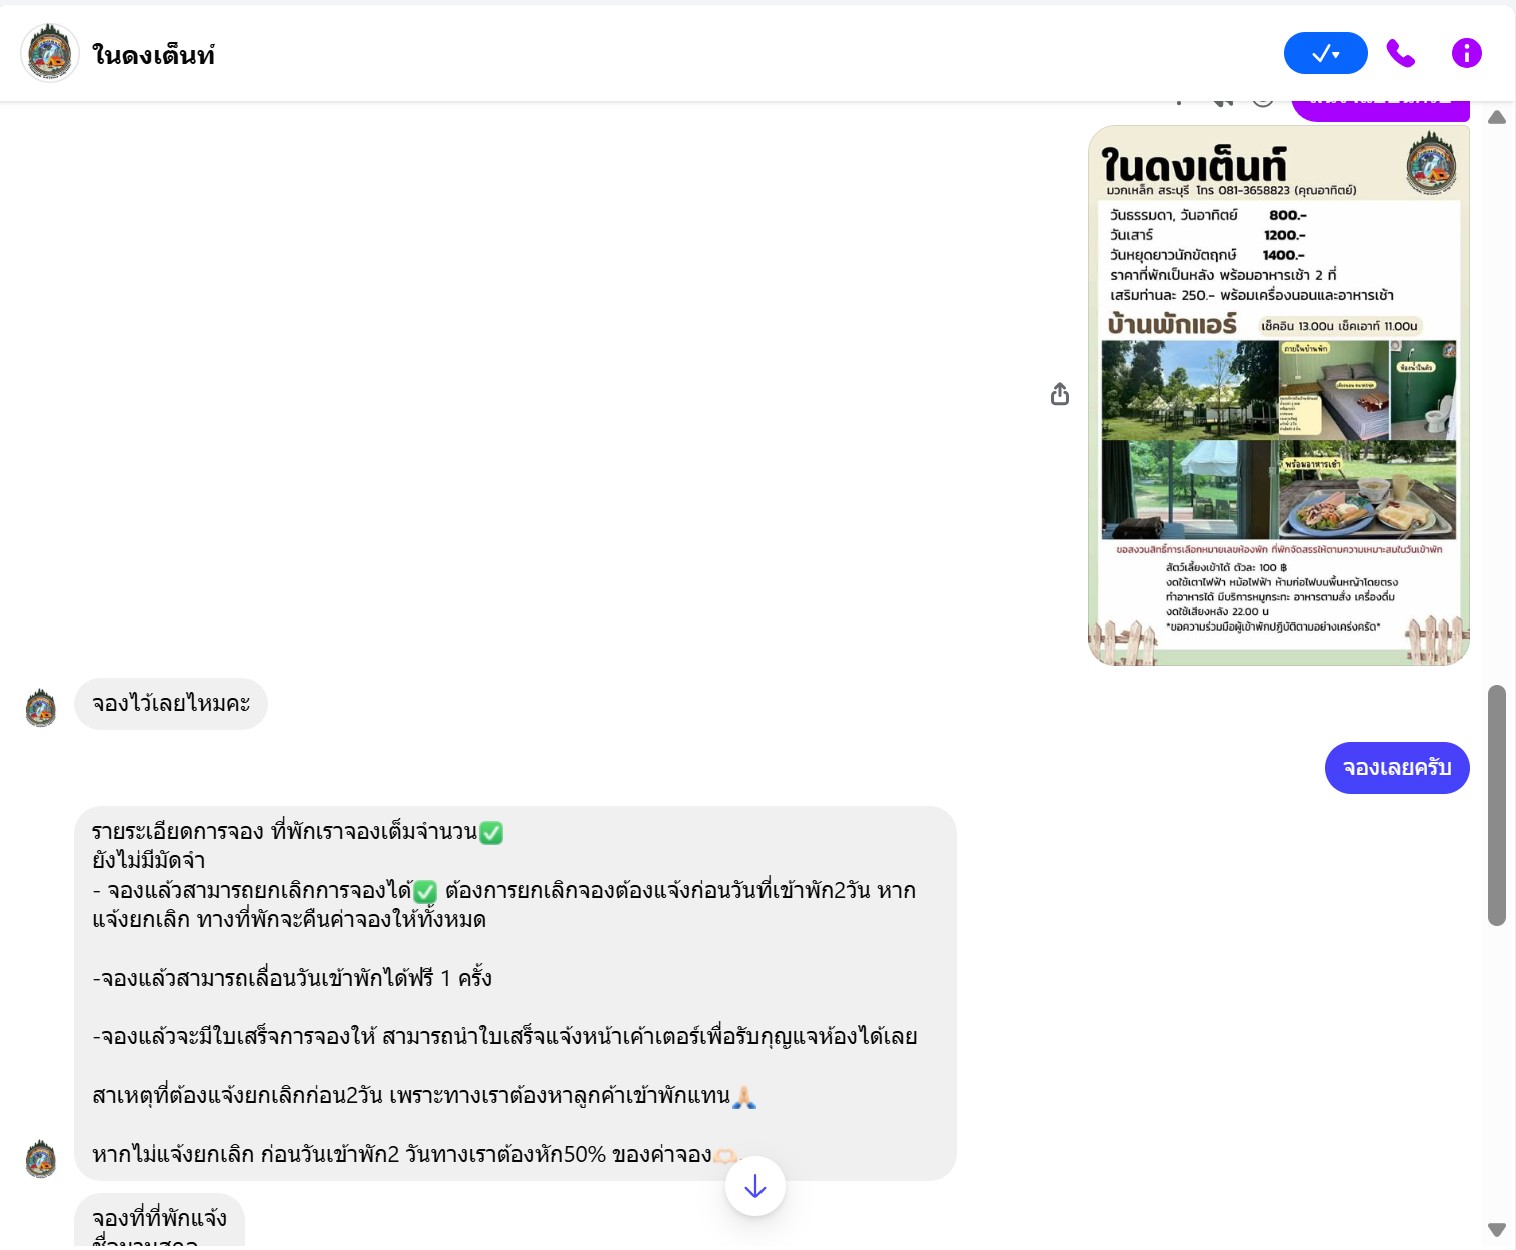The image size is (1516, 1250).
Task: Select the message จองที่ที่พักแจ้ง
Action: tap(160, 1221)
